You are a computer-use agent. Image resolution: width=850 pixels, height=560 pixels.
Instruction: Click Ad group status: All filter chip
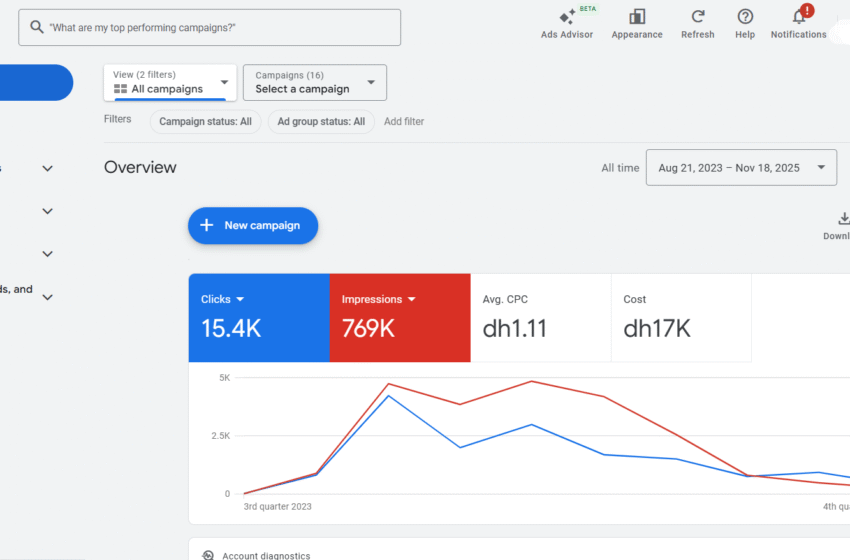click(x=320, y=122)
